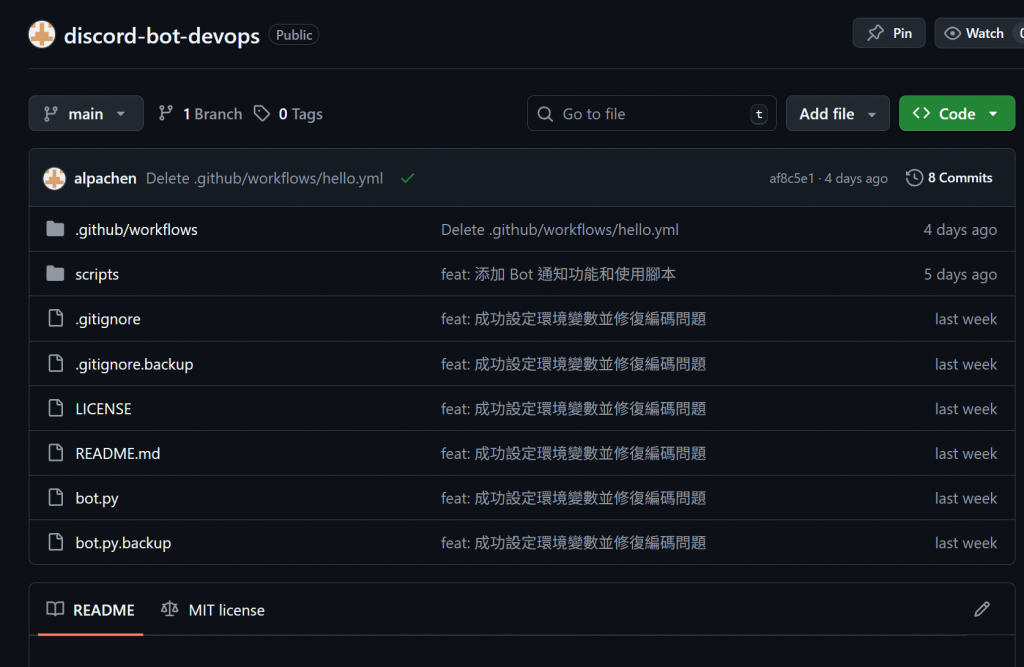Click the folder icon for .github/workflows
Viewport: 1024px width, 667px height.
[56, 229]
